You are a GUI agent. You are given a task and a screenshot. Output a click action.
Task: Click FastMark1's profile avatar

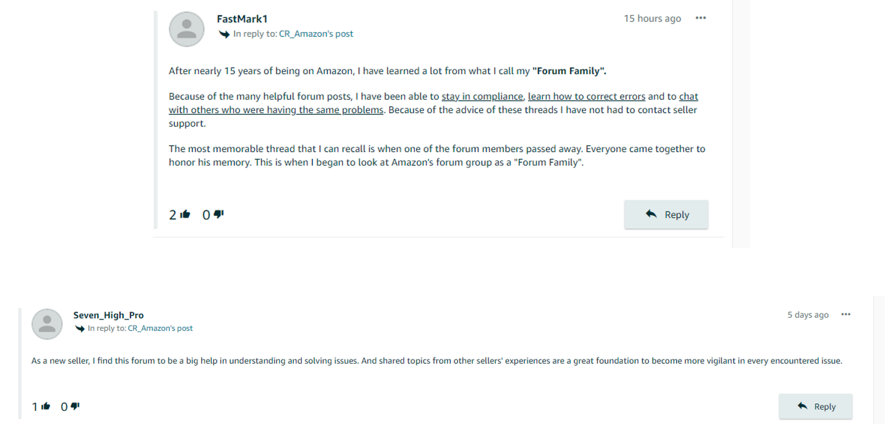coord(187,29)
